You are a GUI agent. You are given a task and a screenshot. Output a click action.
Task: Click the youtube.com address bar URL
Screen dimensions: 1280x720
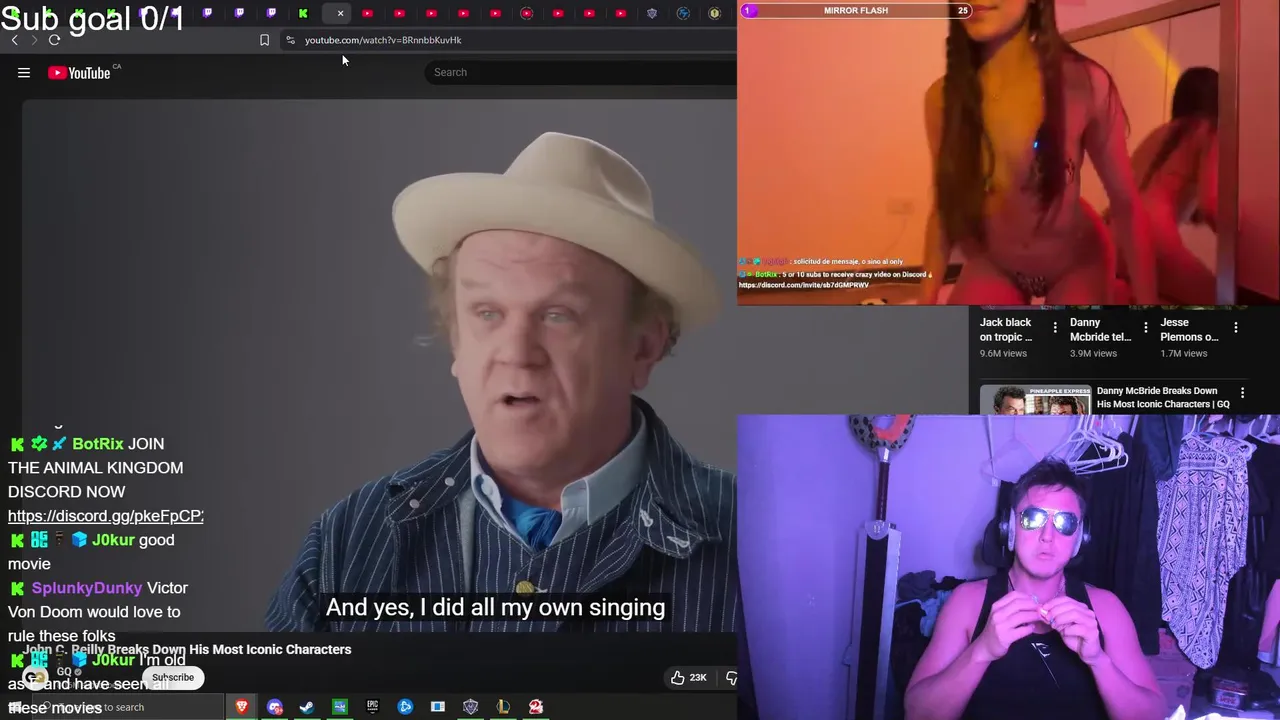coord(383,40)
